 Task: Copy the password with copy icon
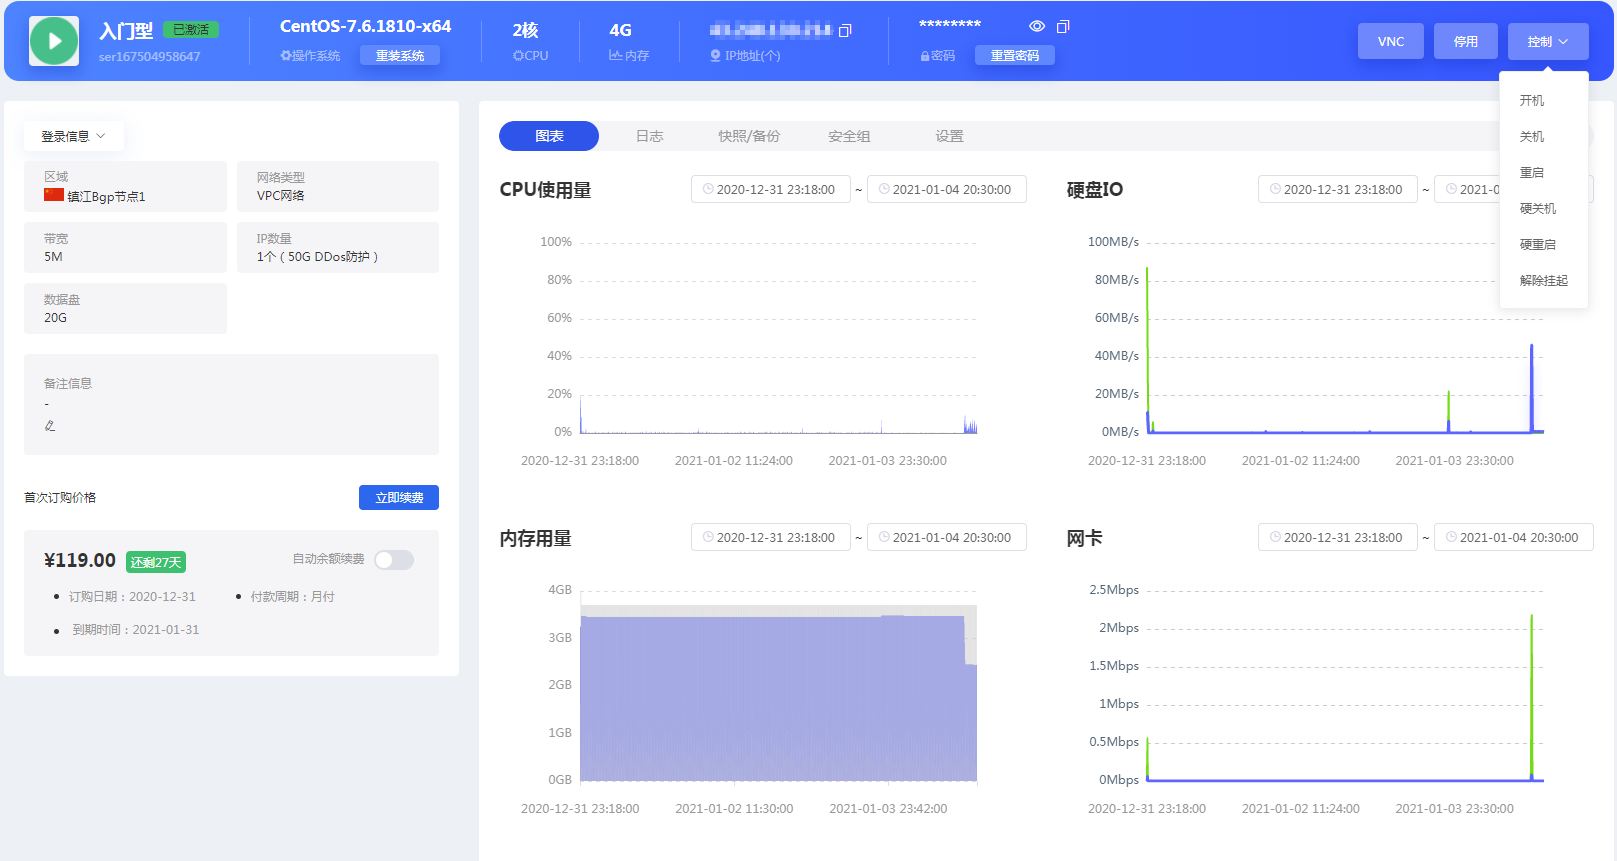(x=1063, y=26)
